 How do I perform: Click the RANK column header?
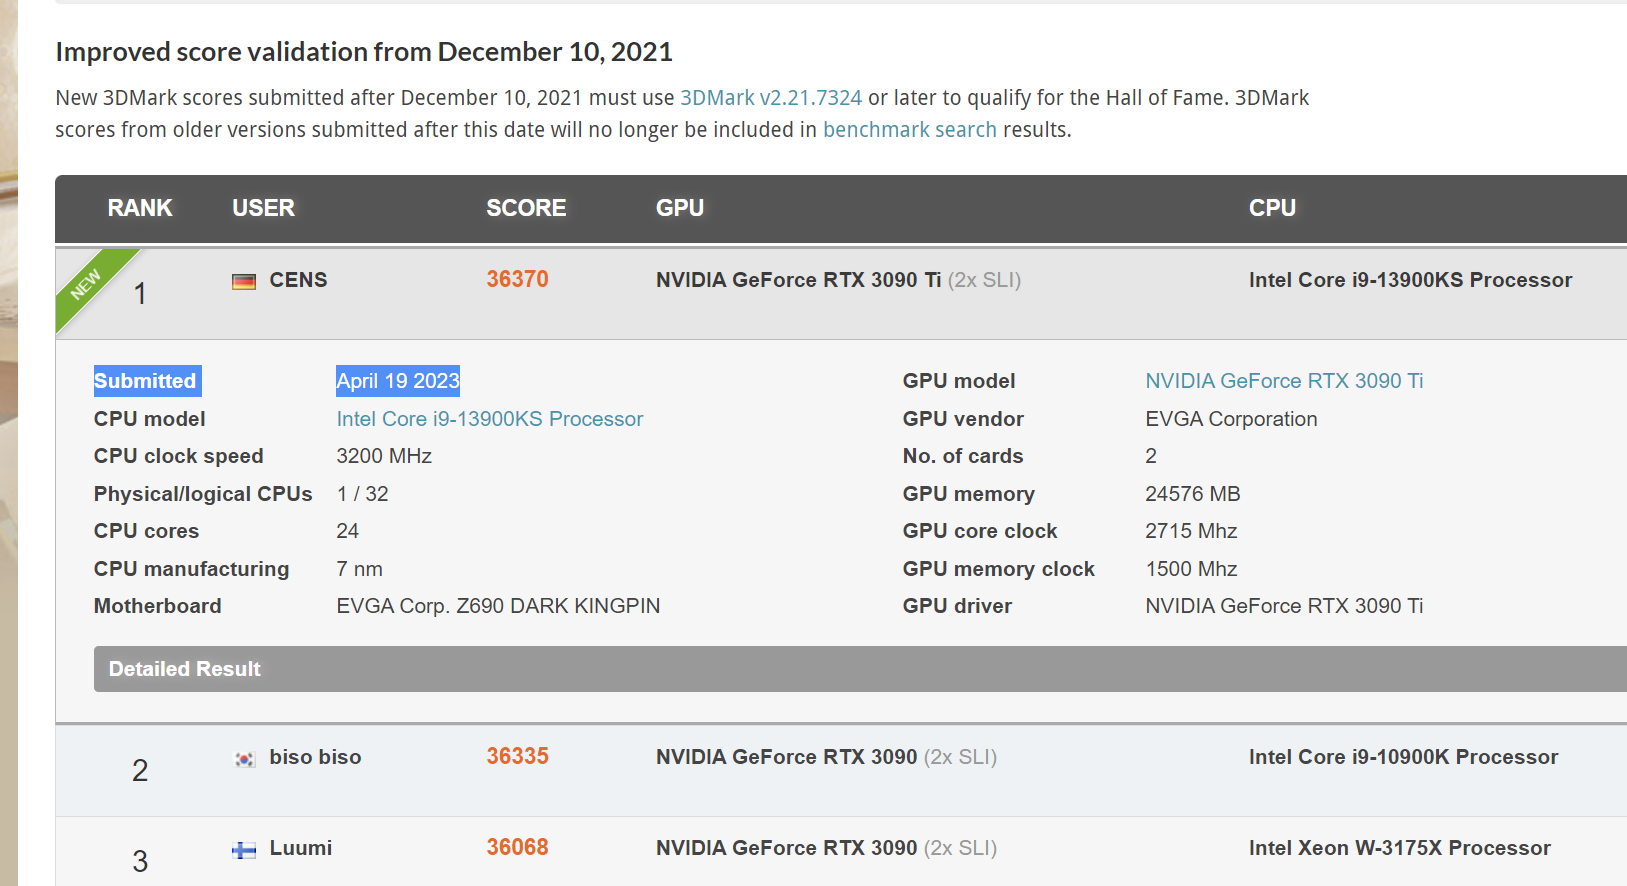coord(139,208)
